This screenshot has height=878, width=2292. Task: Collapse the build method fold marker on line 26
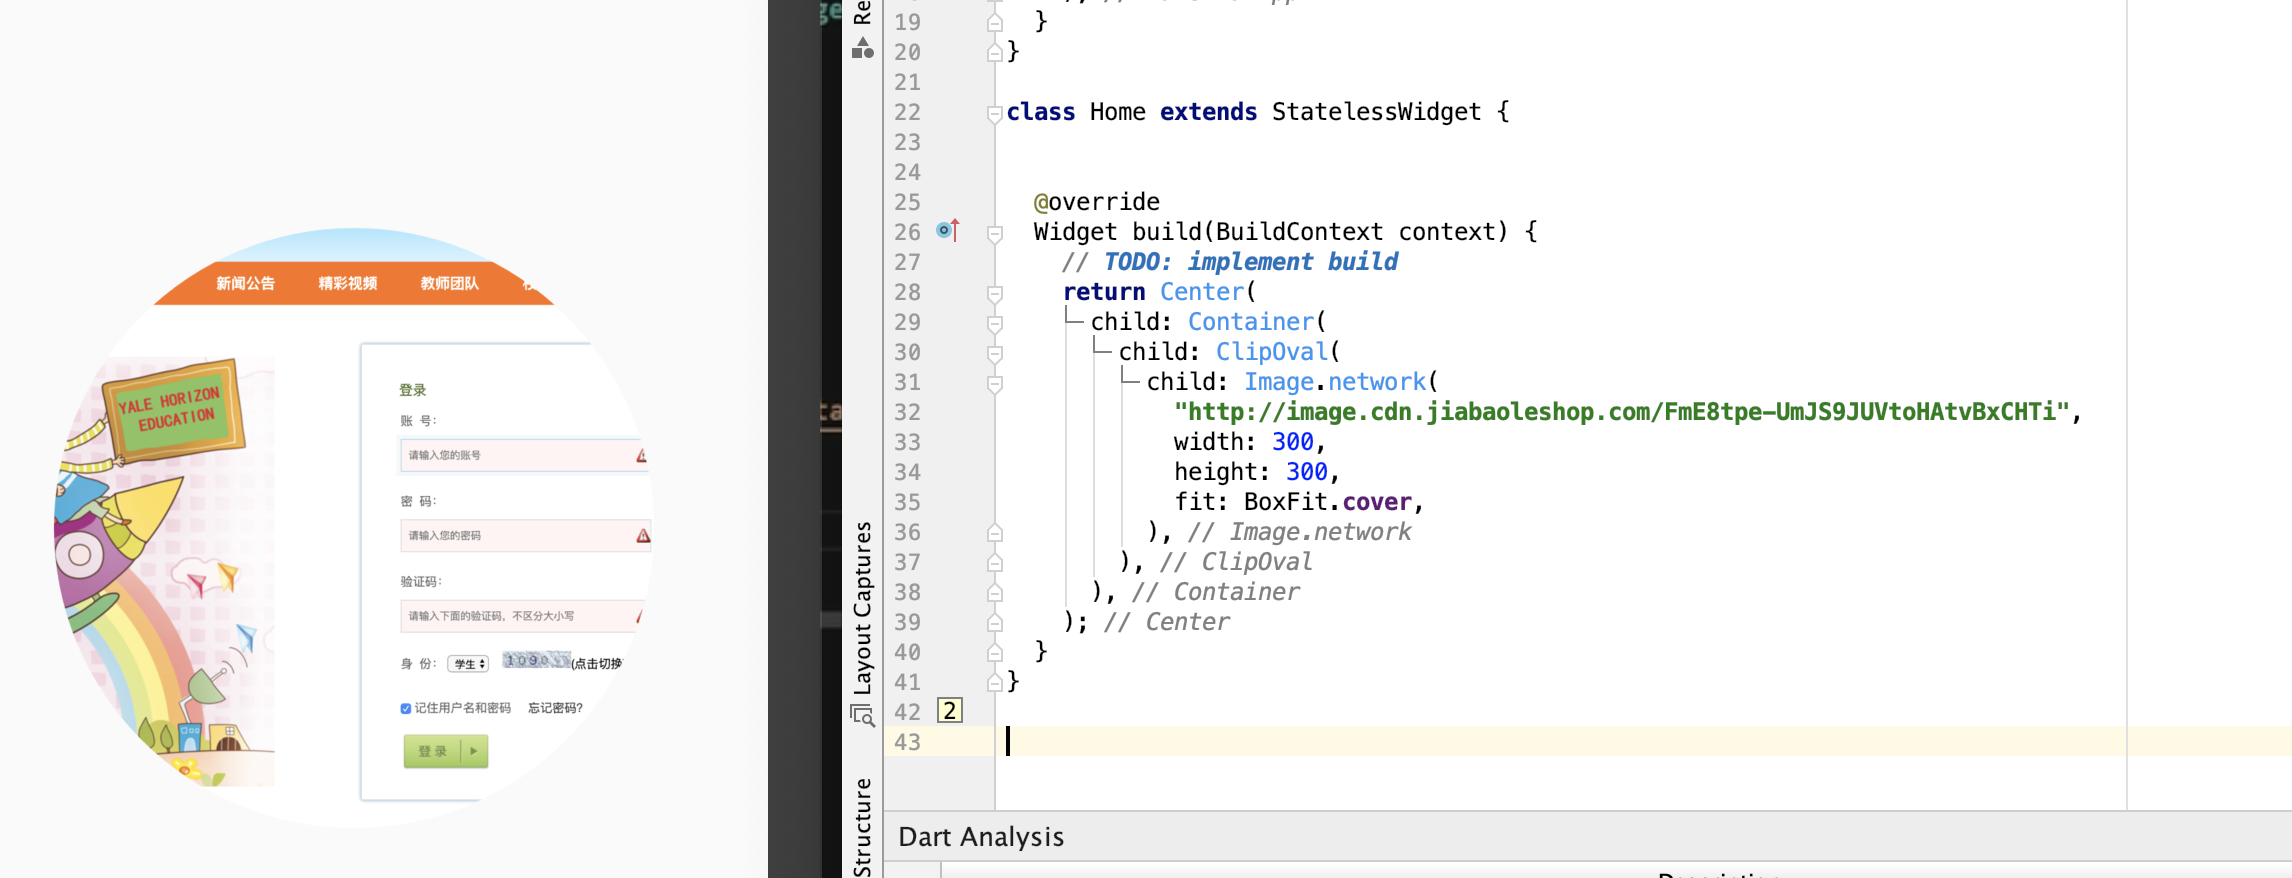coord(994,233)
